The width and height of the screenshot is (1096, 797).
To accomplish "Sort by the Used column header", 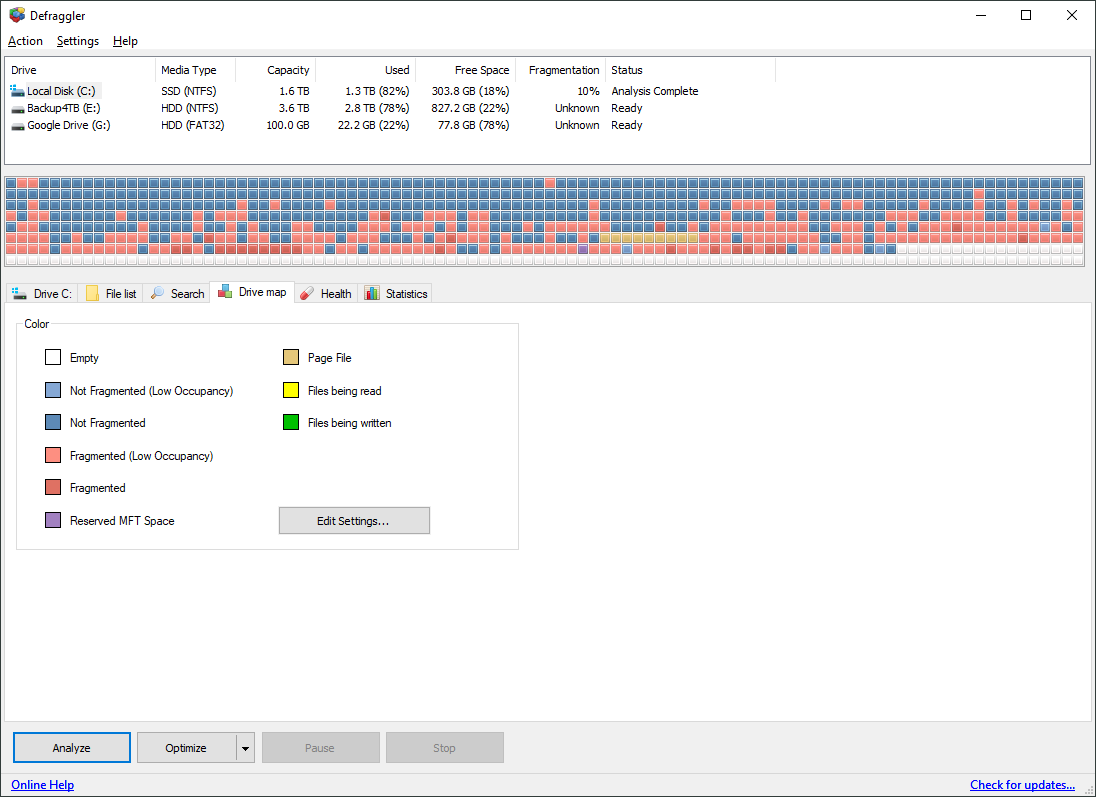I will pos(366,70).
